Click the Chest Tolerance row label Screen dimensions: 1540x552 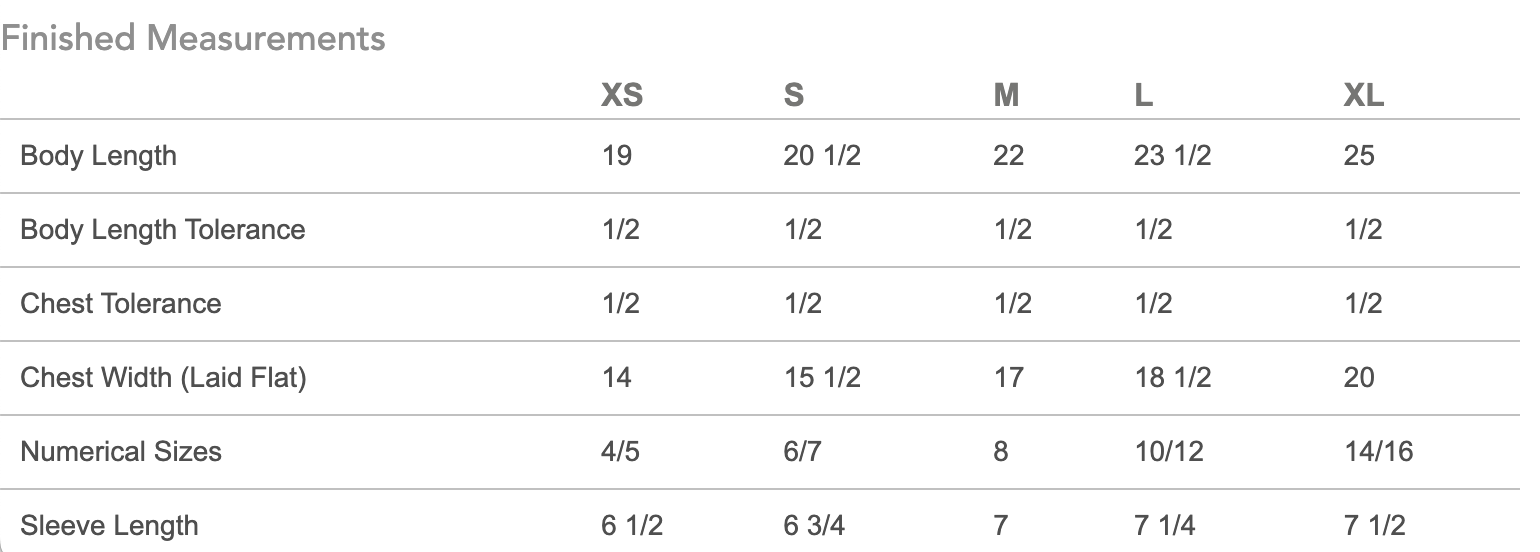[121, 304]
